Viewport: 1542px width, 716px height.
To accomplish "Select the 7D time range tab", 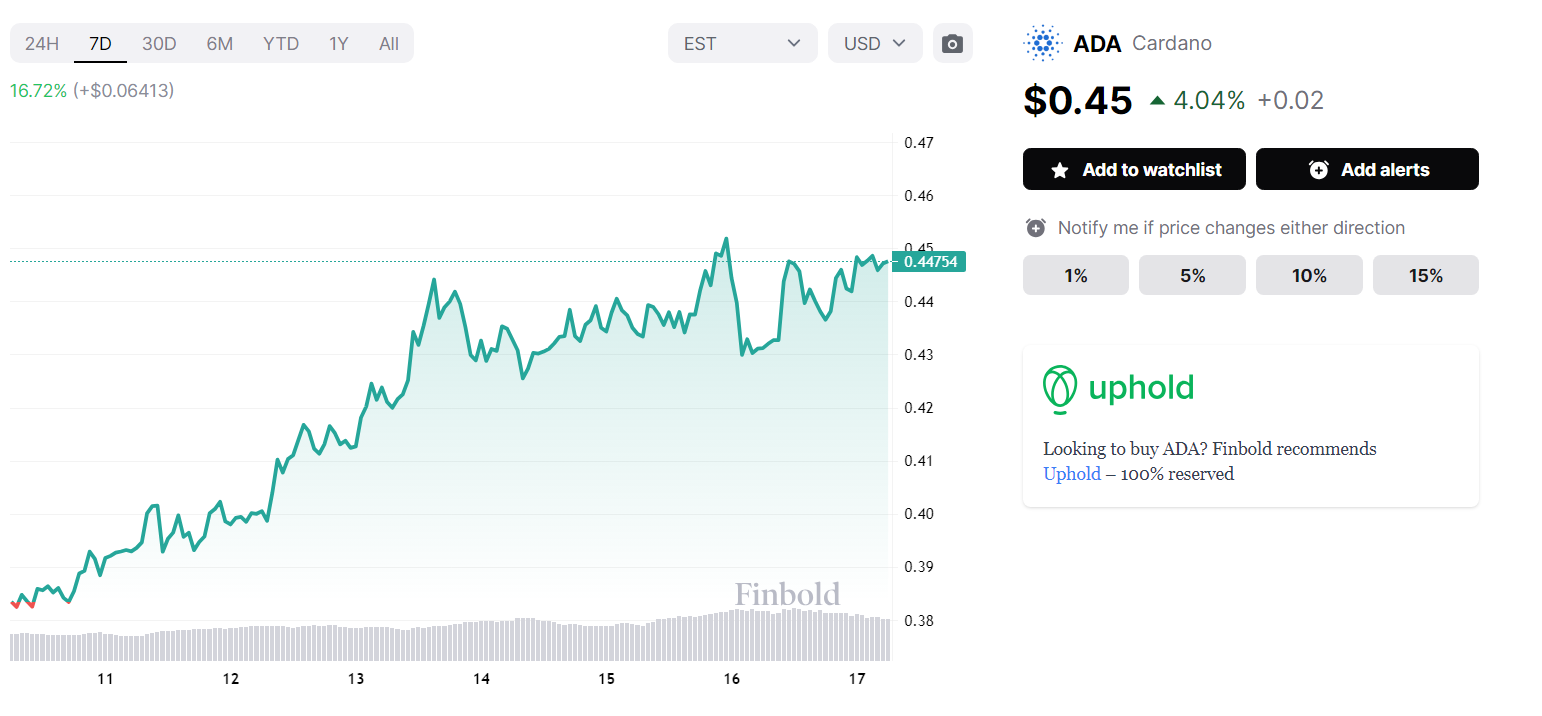I will tap(100, 43).
